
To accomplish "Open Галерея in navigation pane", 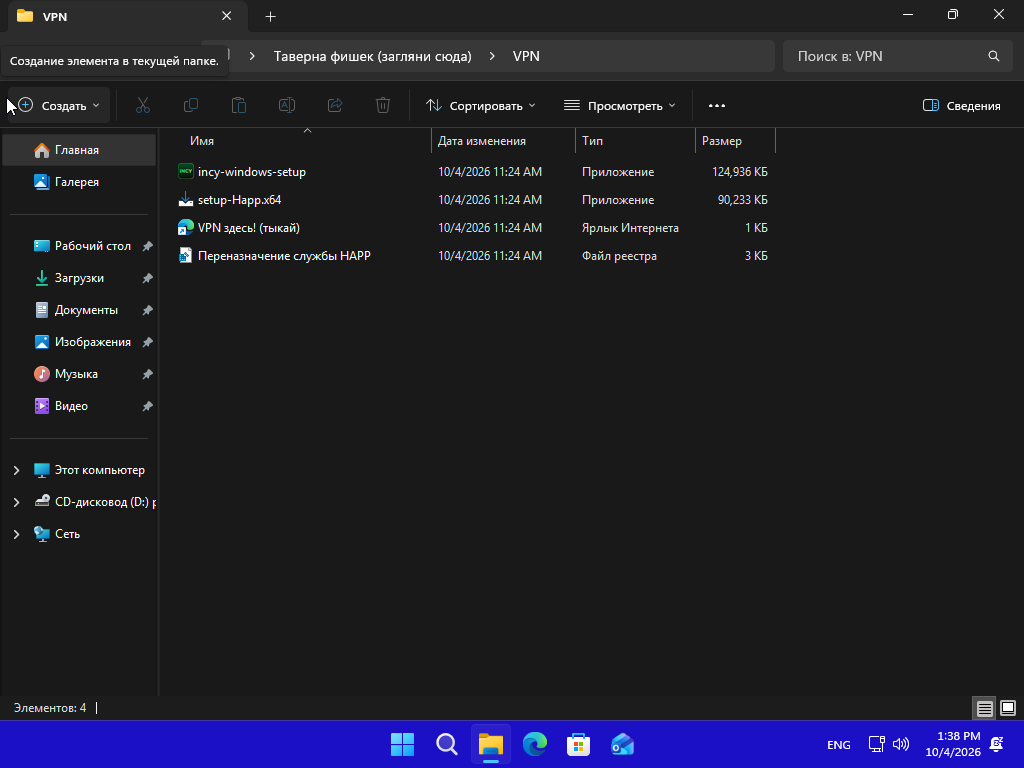I will point(80,182).
